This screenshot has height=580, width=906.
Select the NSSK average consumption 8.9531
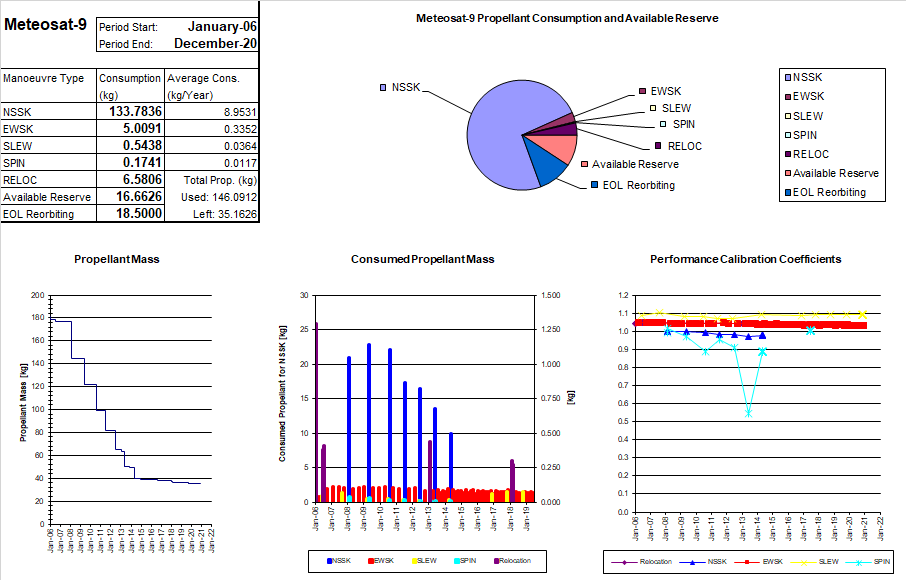pos(240,112)
